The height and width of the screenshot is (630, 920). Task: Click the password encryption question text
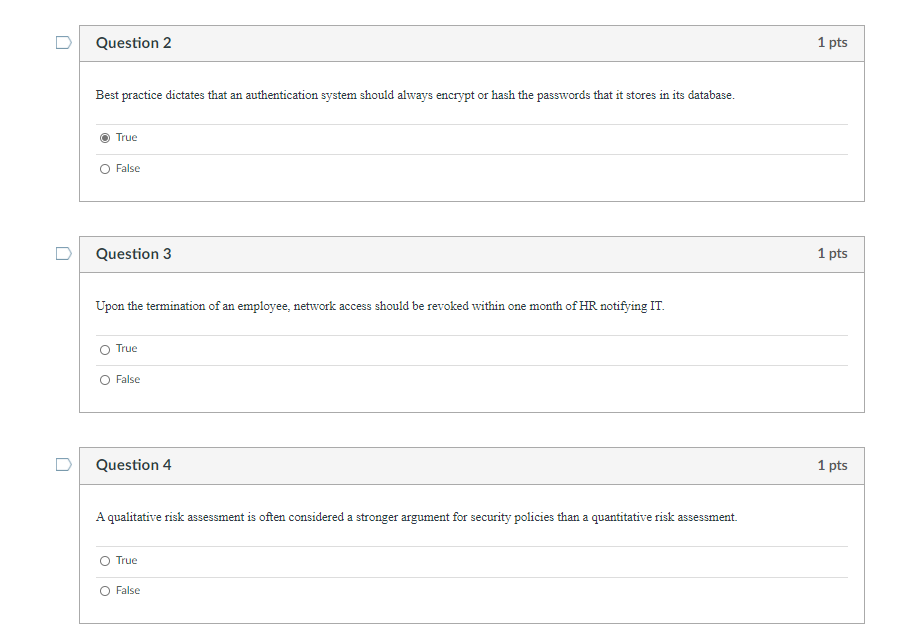[413, 95]
